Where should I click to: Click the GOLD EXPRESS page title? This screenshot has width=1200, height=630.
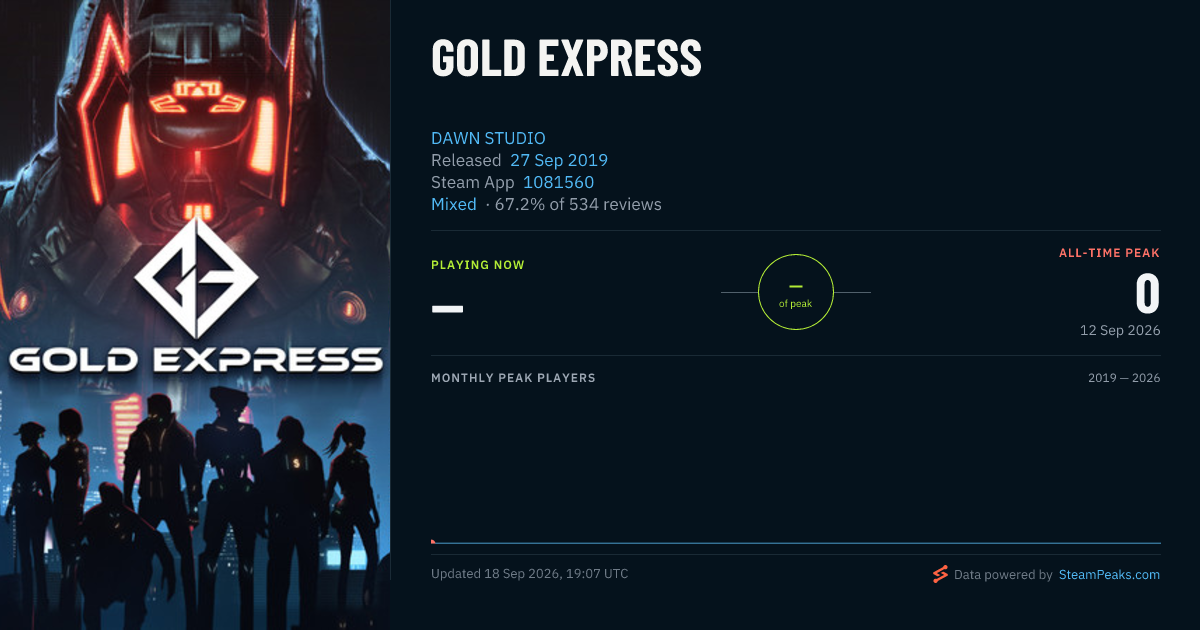pyautogui.click(x=566, y=58)
